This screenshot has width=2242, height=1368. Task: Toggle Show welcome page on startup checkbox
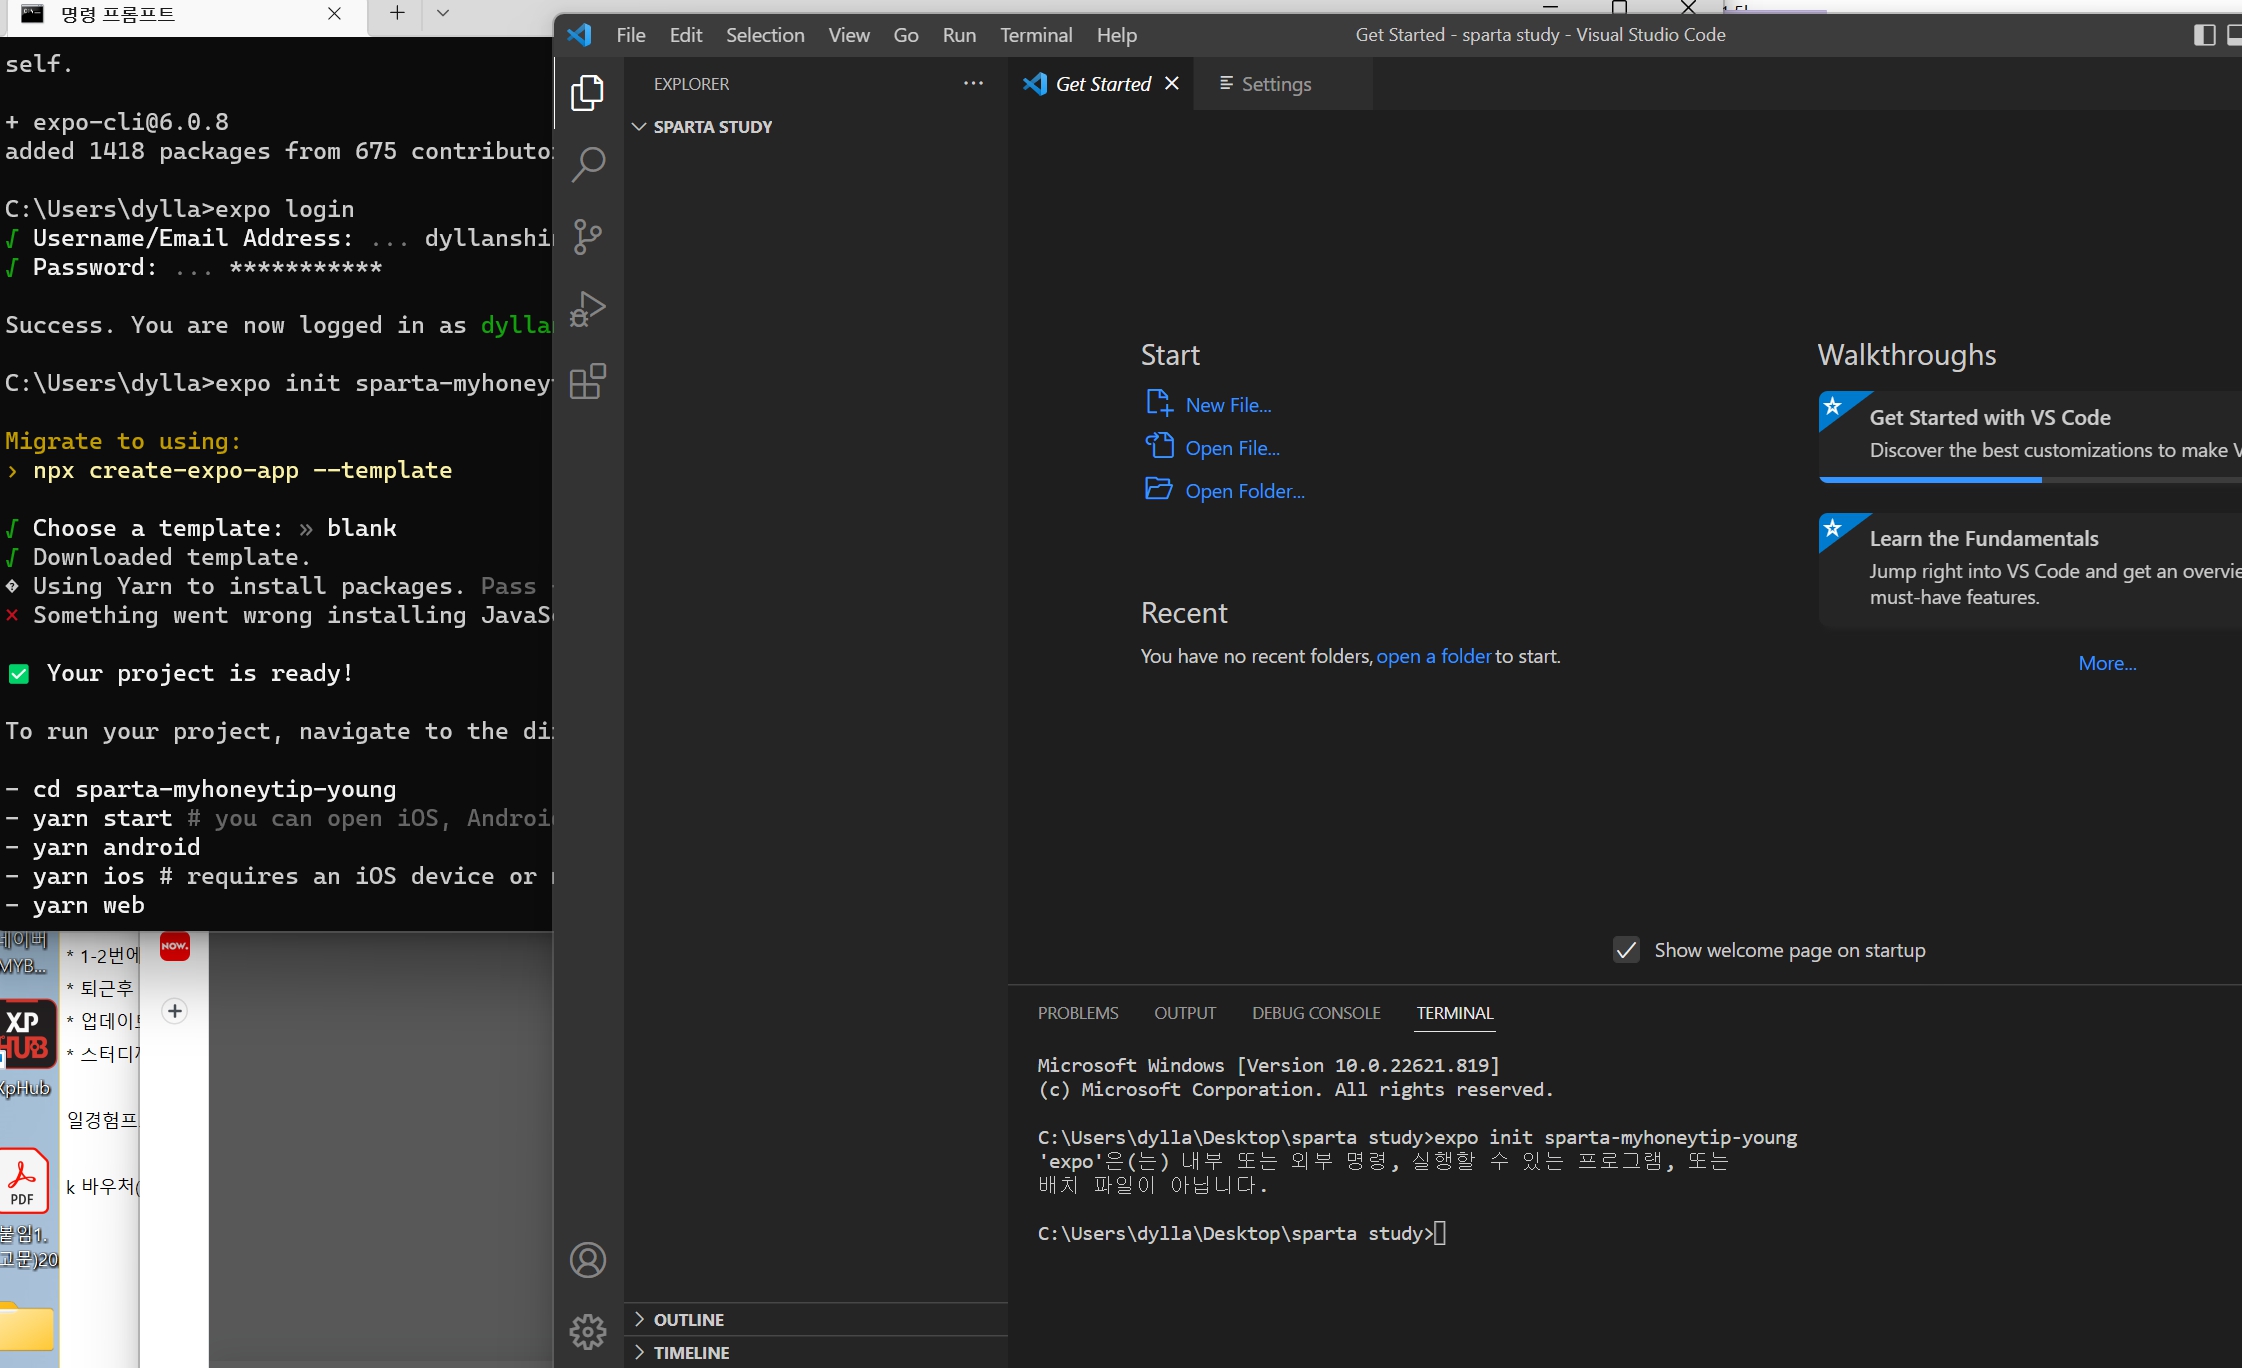1627,950
